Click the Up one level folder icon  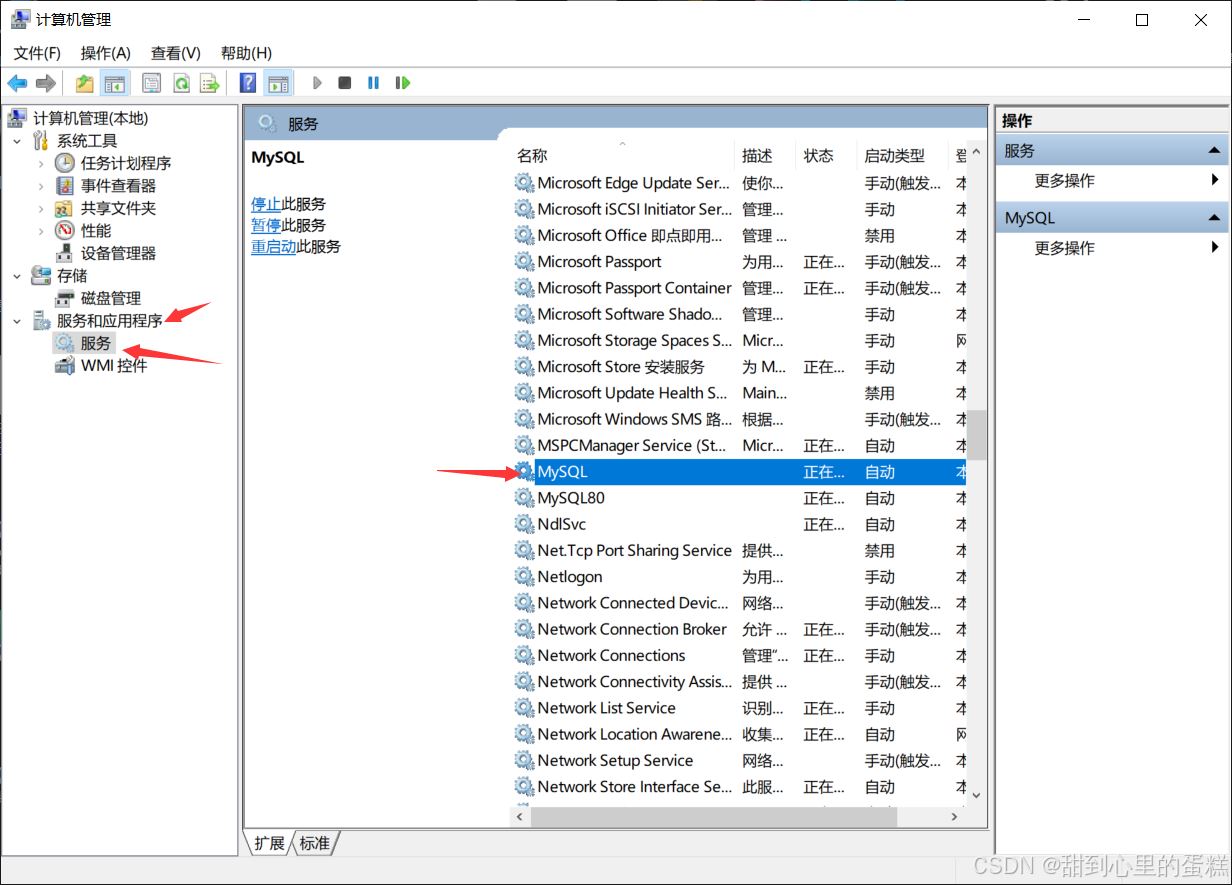(85, 83)
